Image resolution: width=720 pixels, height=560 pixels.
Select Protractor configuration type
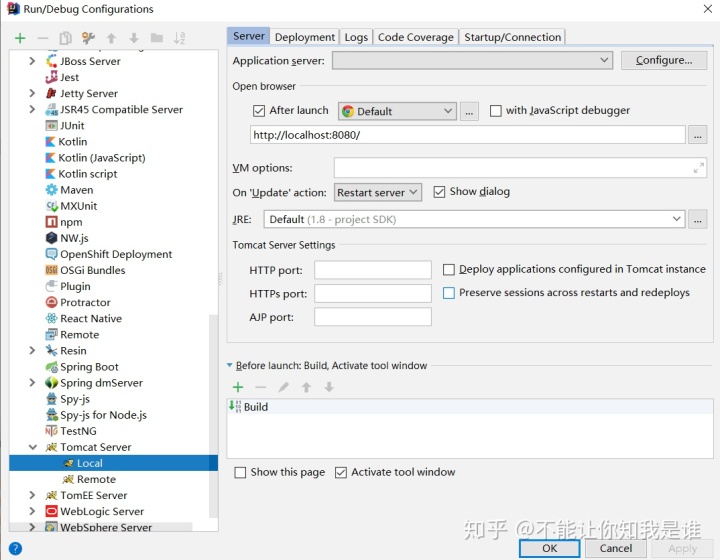coord(85,302)
